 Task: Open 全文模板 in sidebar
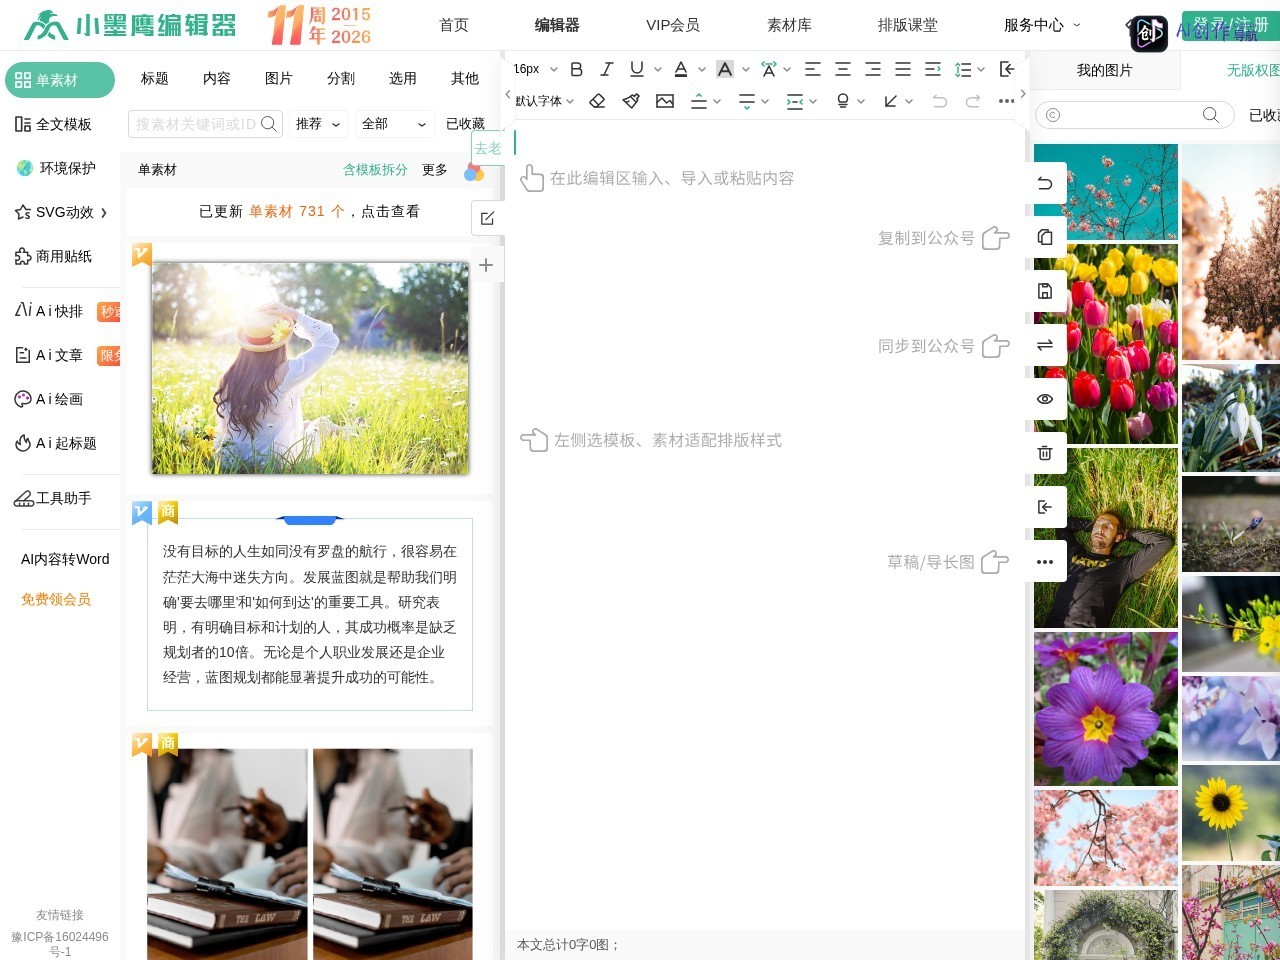pyautogui.click(x=54, y=124)
